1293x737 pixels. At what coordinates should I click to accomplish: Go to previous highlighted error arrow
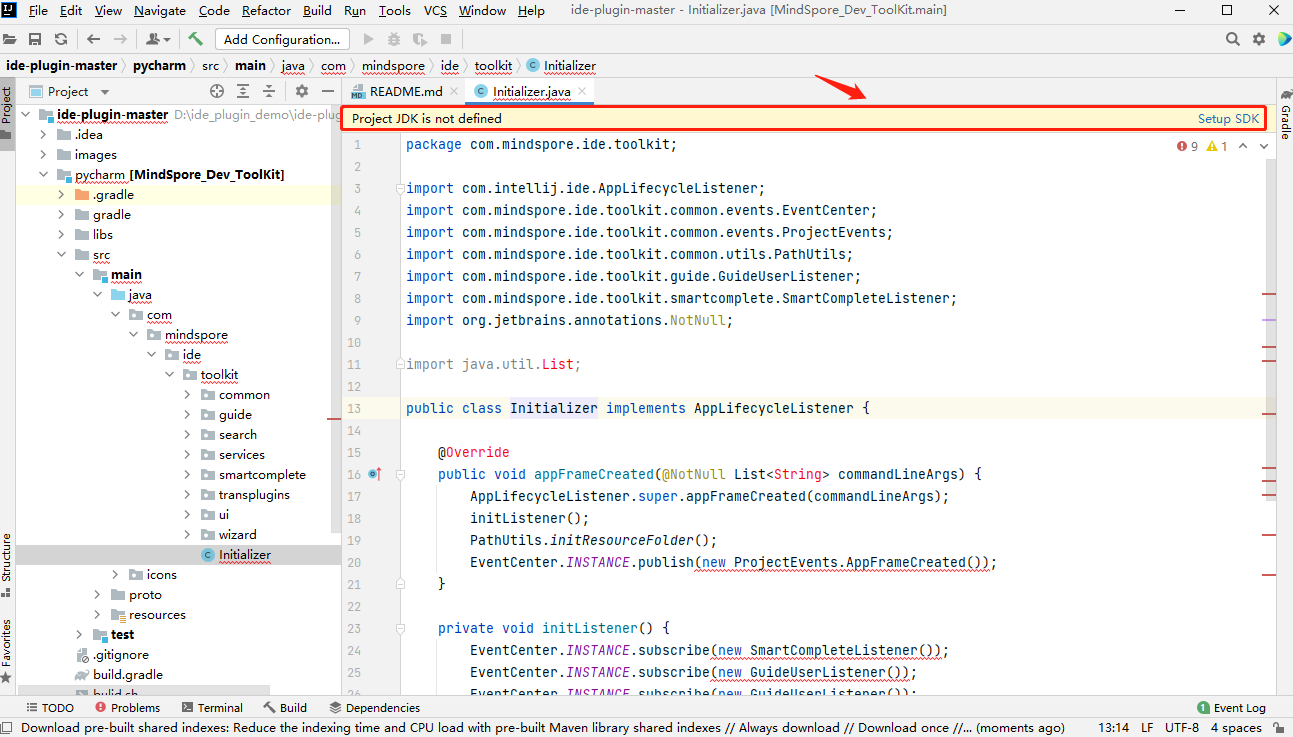tap(1243, 146)
